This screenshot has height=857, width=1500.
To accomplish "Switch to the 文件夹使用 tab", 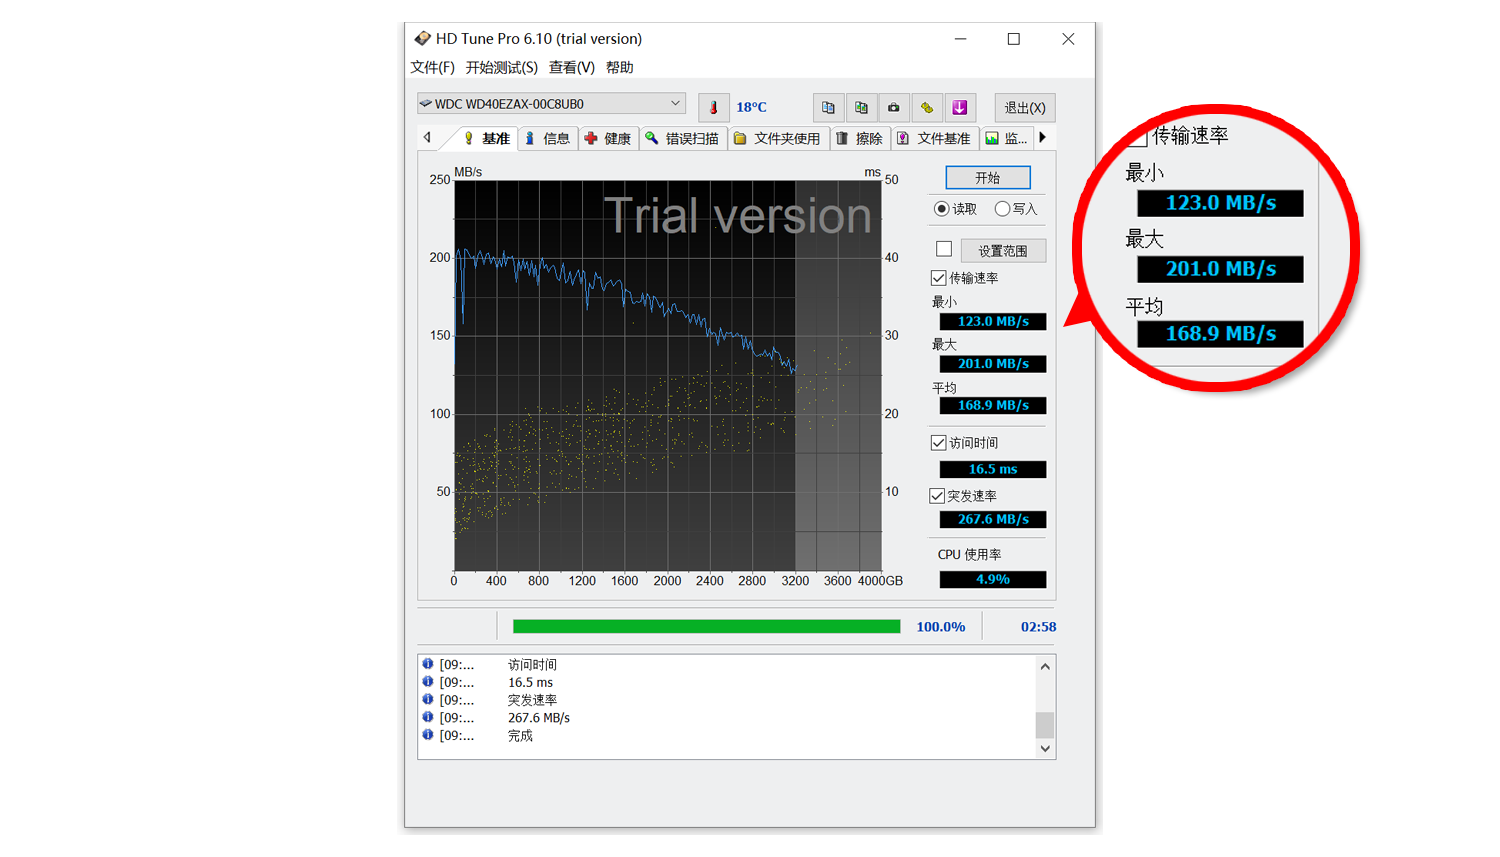I will coord(777,138).
